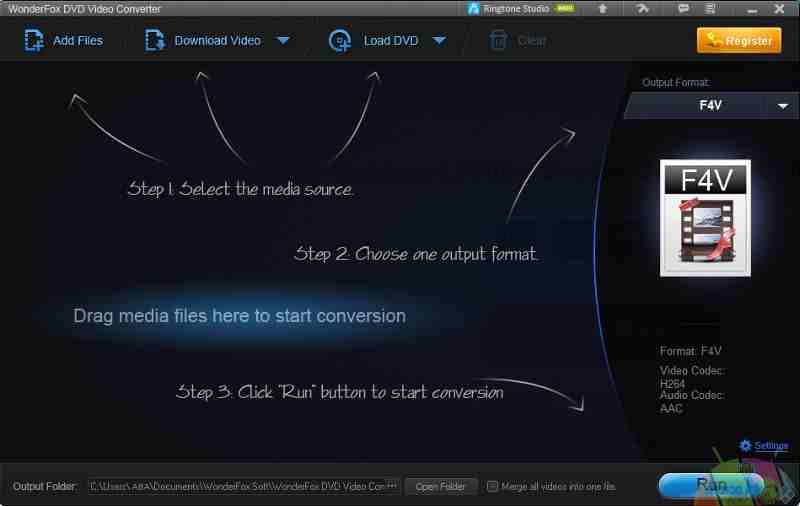The image size is (800, 506).
Task: Open the Settings link
Action: pyautogui.click(x=771, y=446)
